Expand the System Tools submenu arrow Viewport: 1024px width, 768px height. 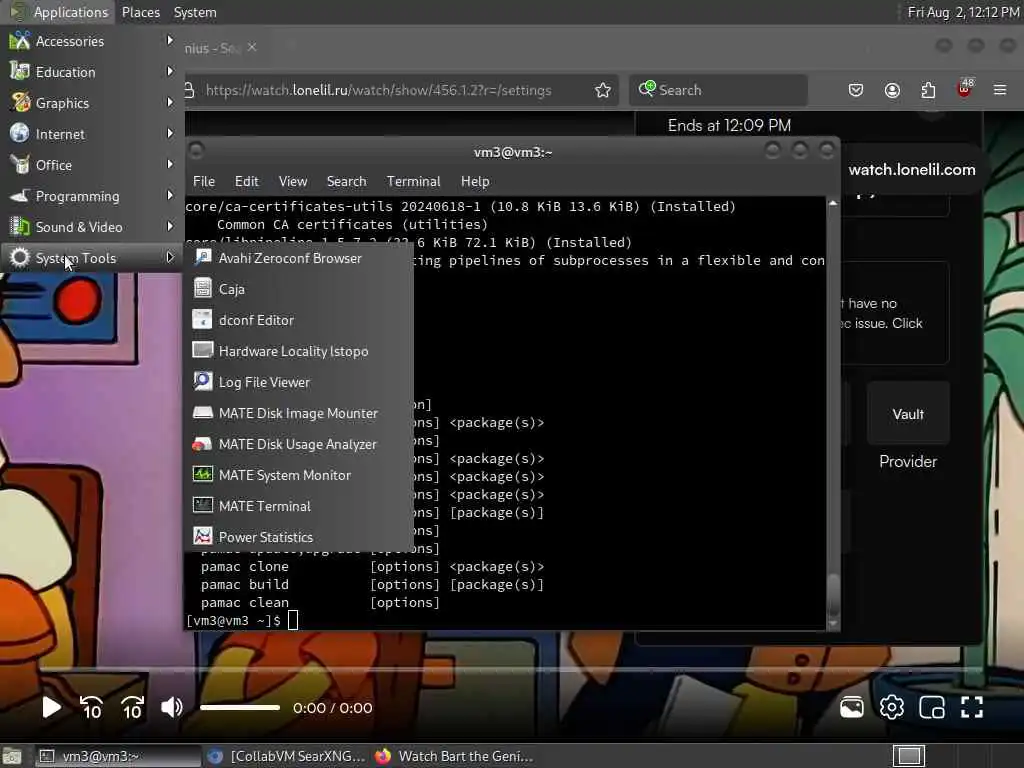tap(170, 257)
